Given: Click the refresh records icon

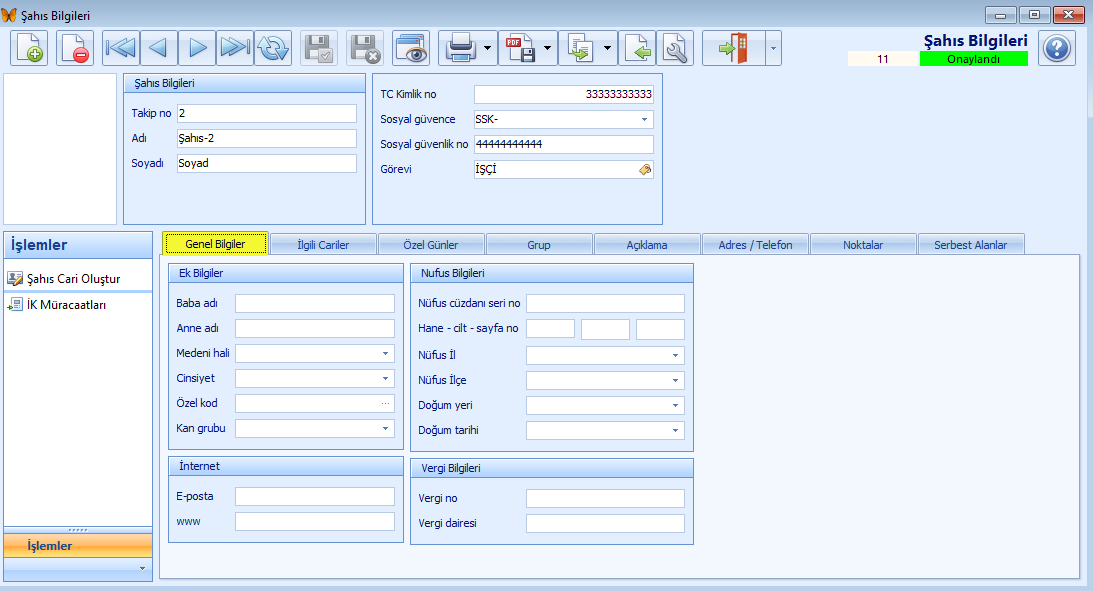Looking at the screenshot, I should pyautogui.click(x=272, y=48).
